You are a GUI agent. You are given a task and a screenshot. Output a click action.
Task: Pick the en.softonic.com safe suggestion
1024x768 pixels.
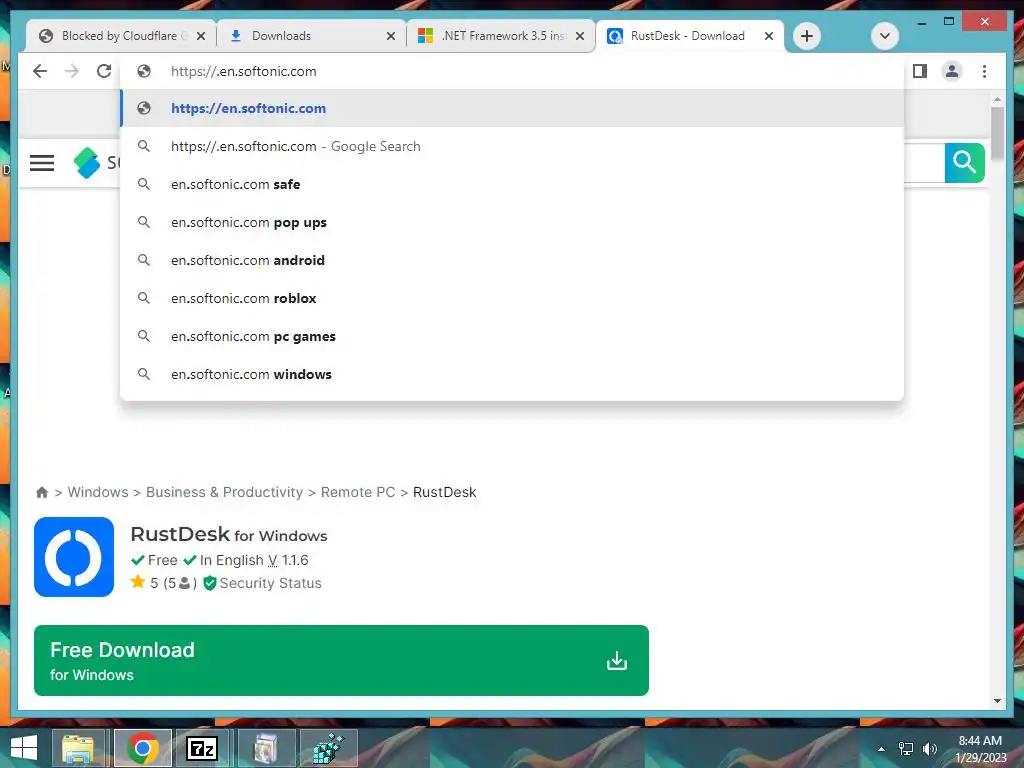point(512,184)
